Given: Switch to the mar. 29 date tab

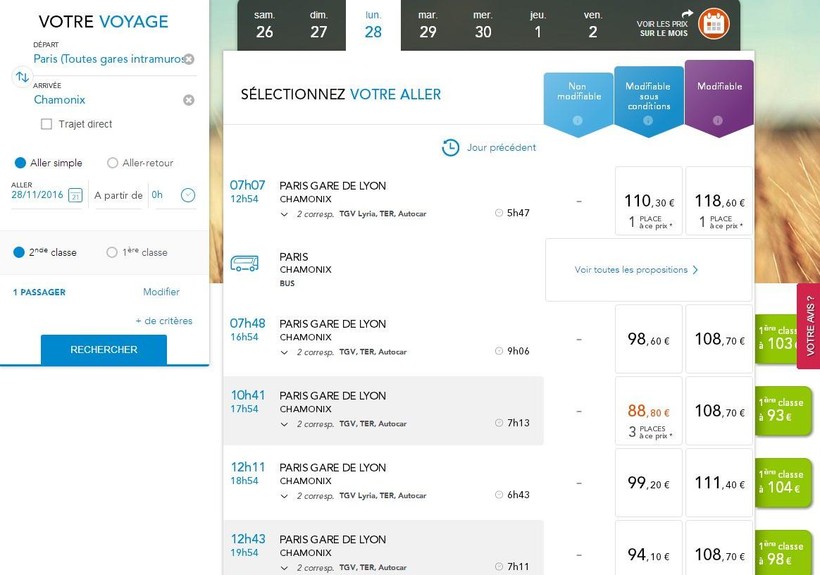Looking at the screenshot, I should pyautogui.click(x=428, y=25).
